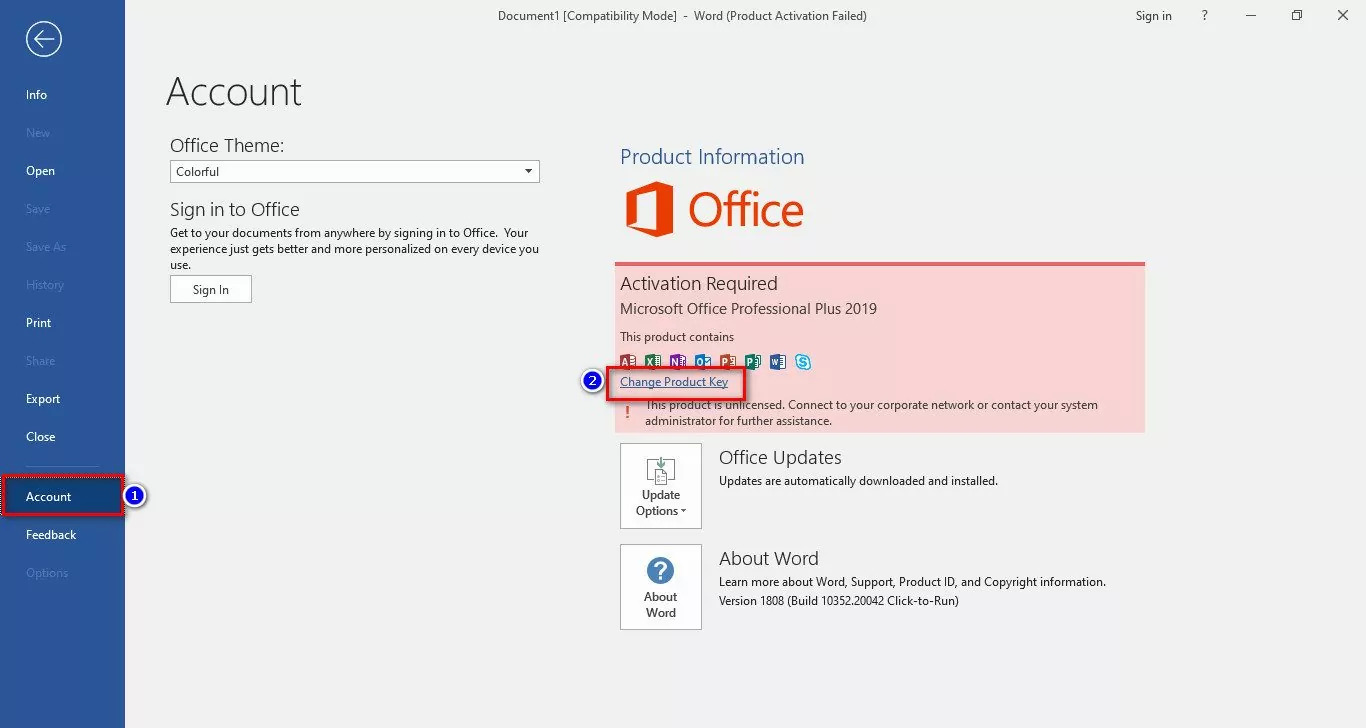Click the History sidebar item
This screenshot has height=728, width=1366.
point(62,285)
